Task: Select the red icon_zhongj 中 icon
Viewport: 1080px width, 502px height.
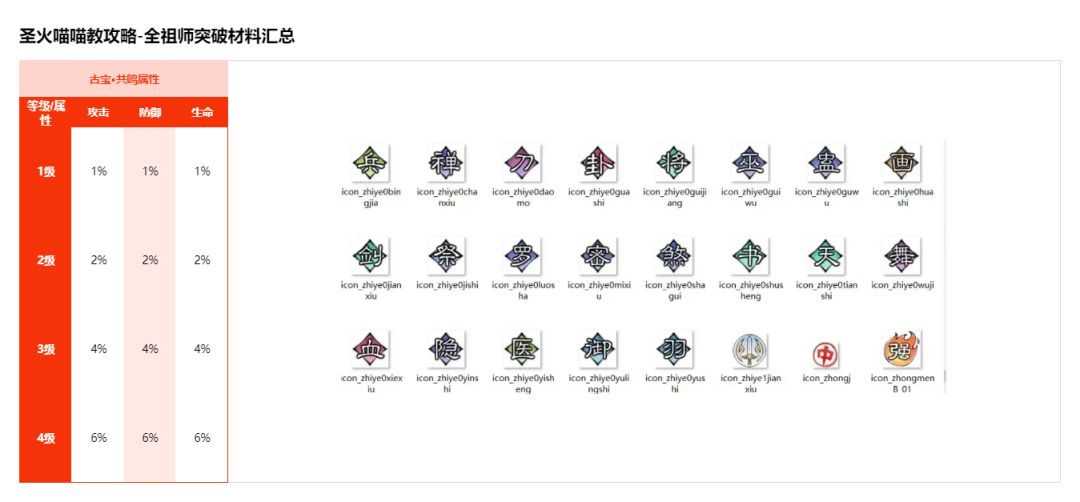Action: [x=826, y=353]
